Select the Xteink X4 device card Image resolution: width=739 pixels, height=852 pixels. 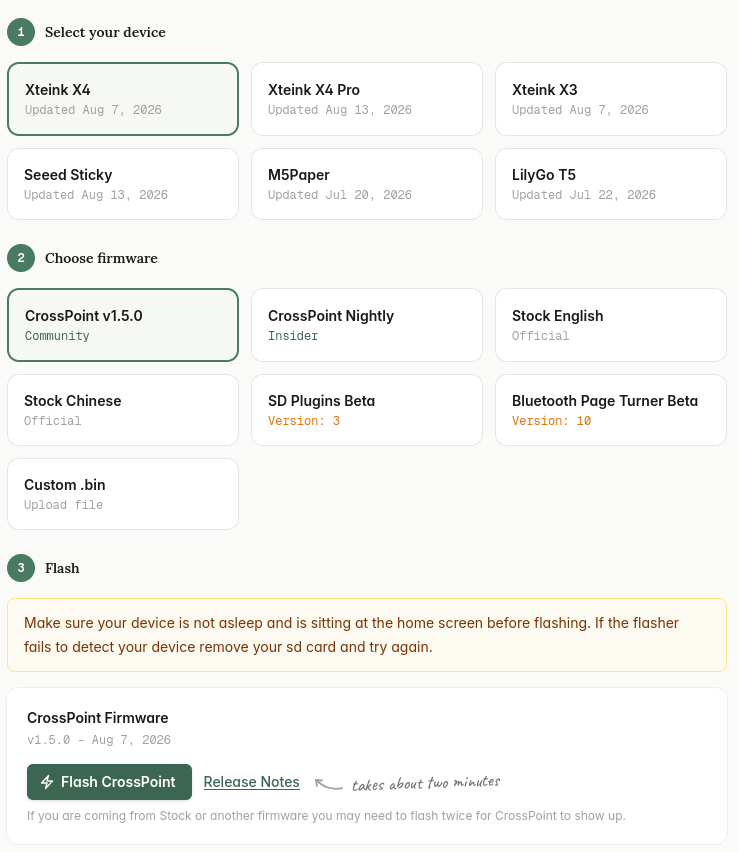[x=123, y=99]
